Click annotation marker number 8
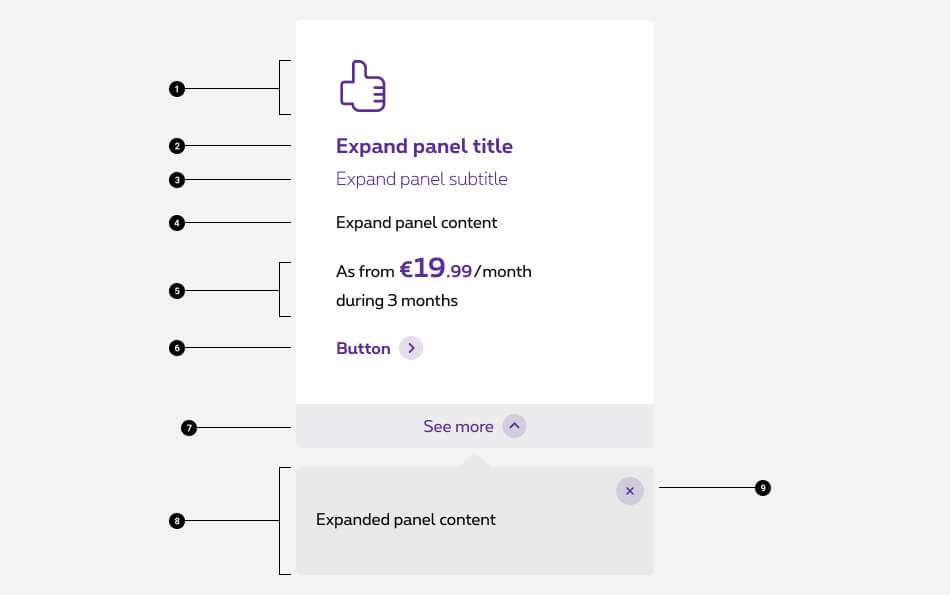Screen dimensions: 950x595 (x=177, y=521)
